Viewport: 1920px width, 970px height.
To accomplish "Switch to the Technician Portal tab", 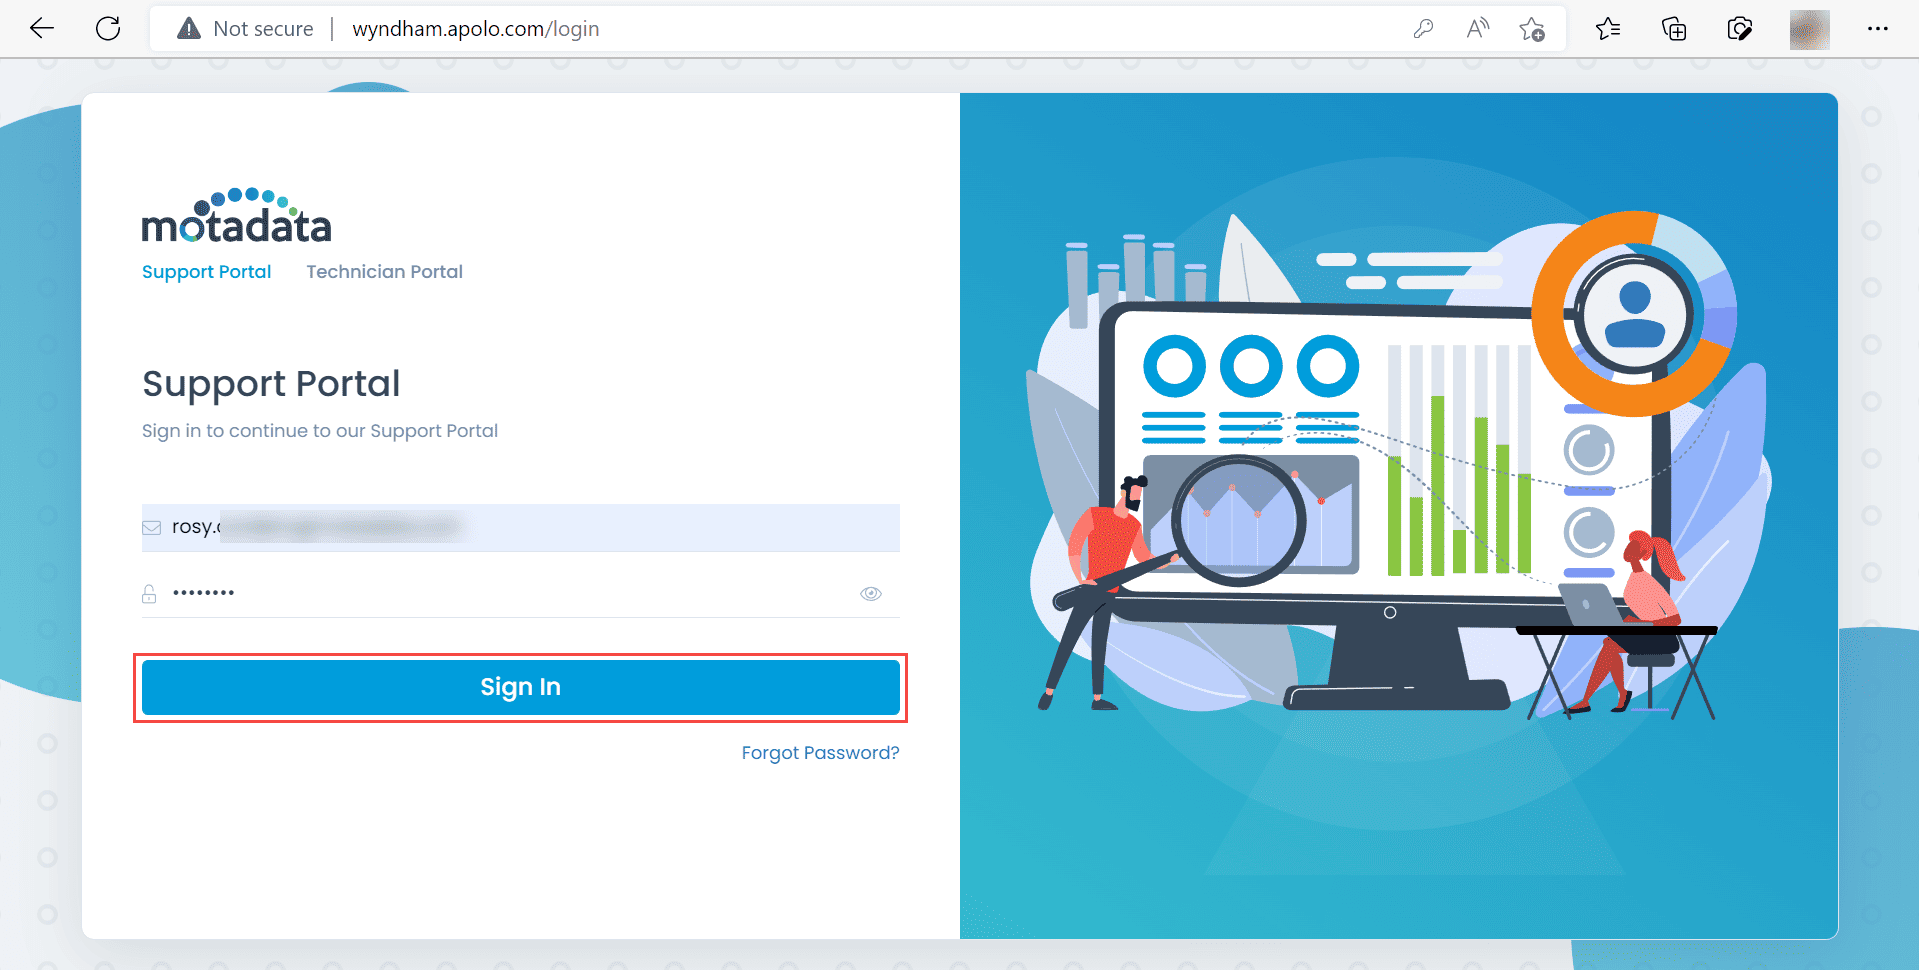I will point(384,272).
